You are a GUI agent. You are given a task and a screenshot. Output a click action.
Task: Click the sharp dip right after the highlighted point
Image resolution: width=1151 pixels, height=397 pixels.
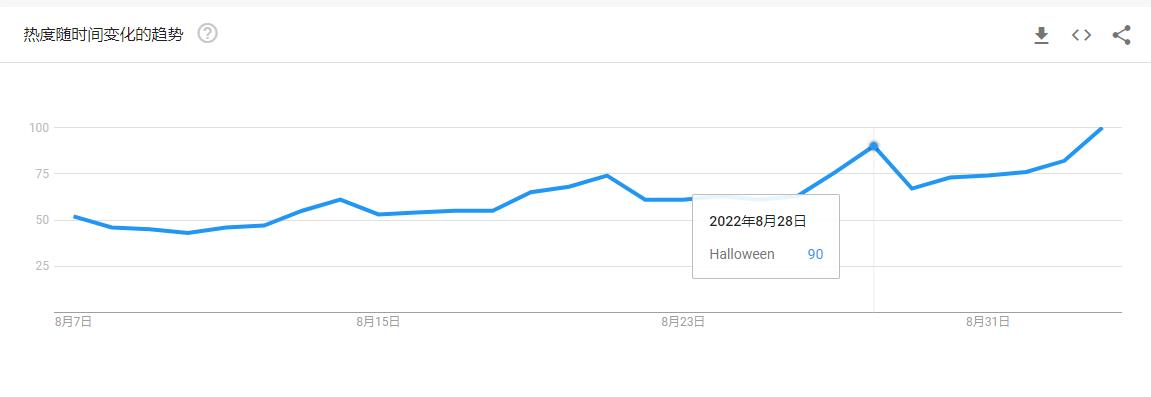[x=912, y=189]
